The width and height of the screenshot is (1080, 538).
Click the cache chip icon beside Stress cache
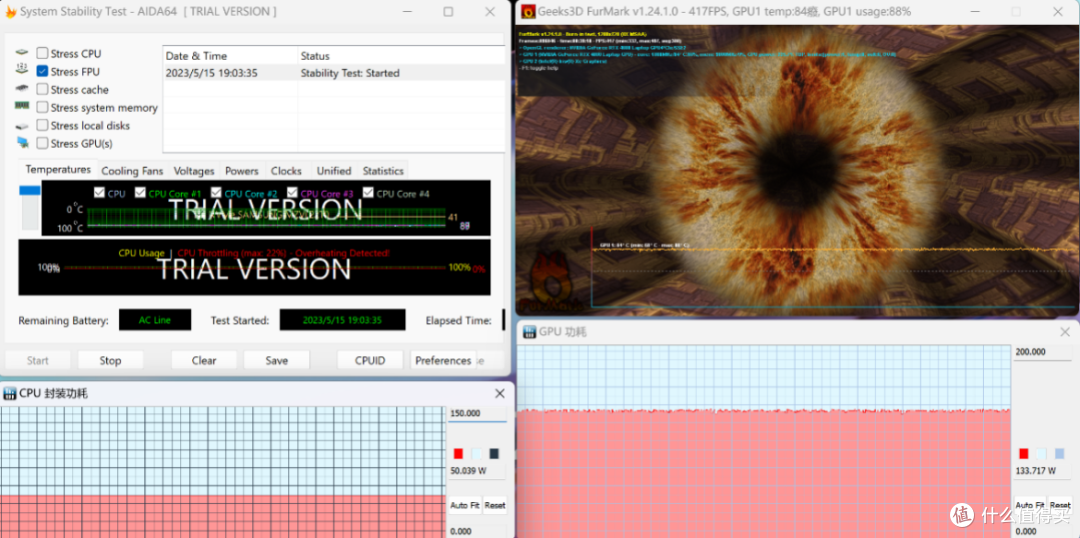22,89
